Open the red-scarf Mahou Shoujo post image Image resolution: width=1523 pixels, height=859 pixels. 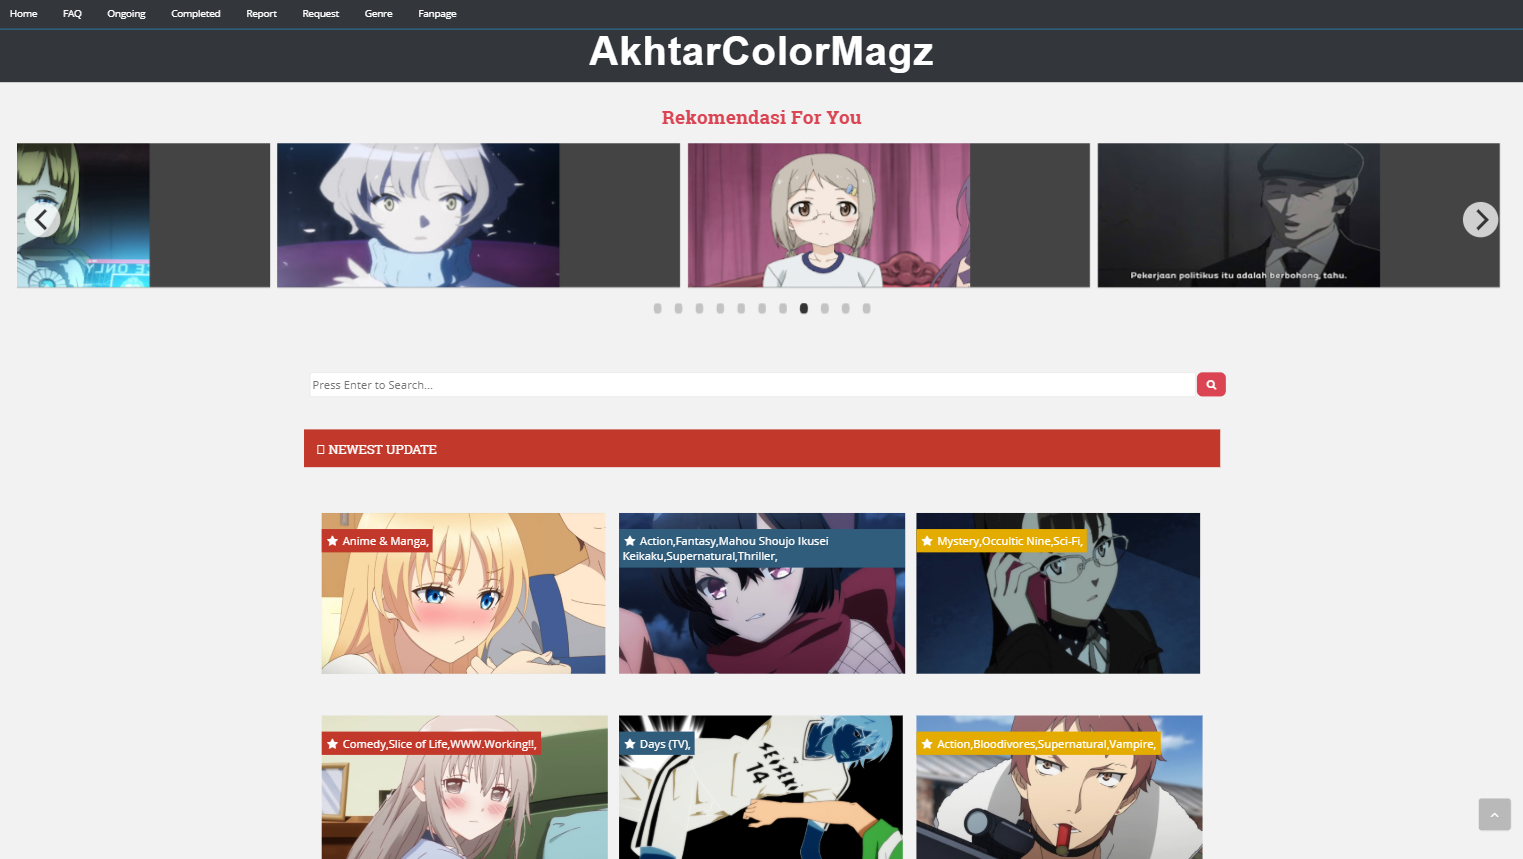tap(761, 593)
